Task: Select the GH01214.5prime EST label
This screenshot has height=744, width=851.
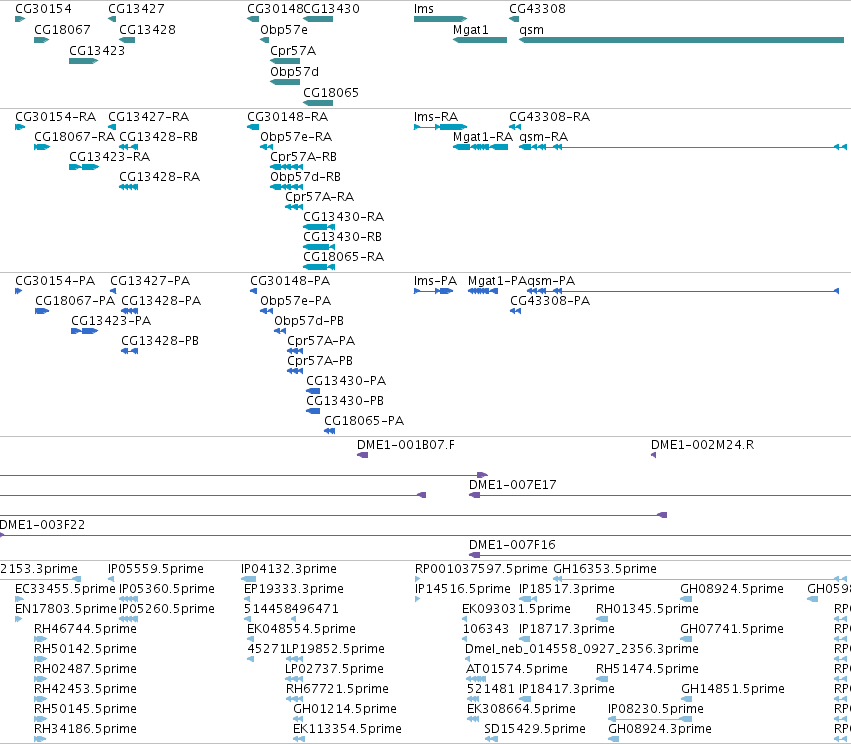Action: [x=345, y=709]
